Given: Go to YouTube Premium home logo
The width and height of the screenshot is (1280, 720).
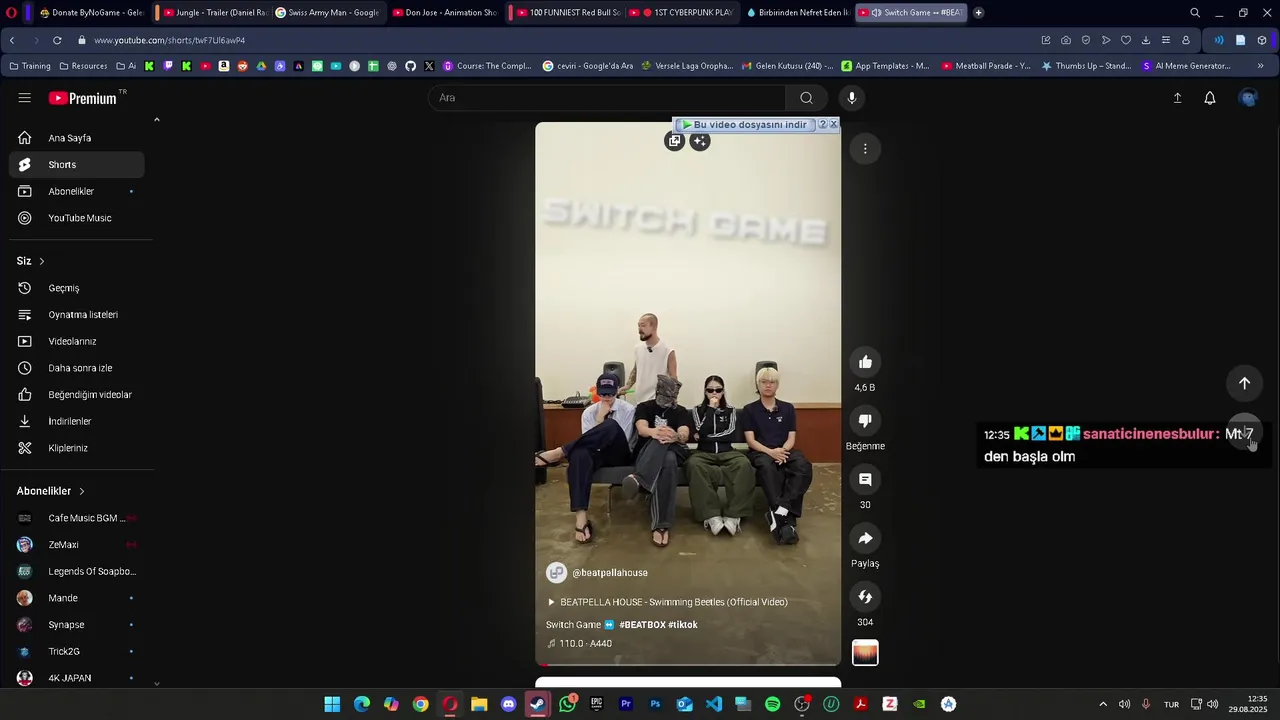Looking at the screenshot, I should tap(84, 98).
